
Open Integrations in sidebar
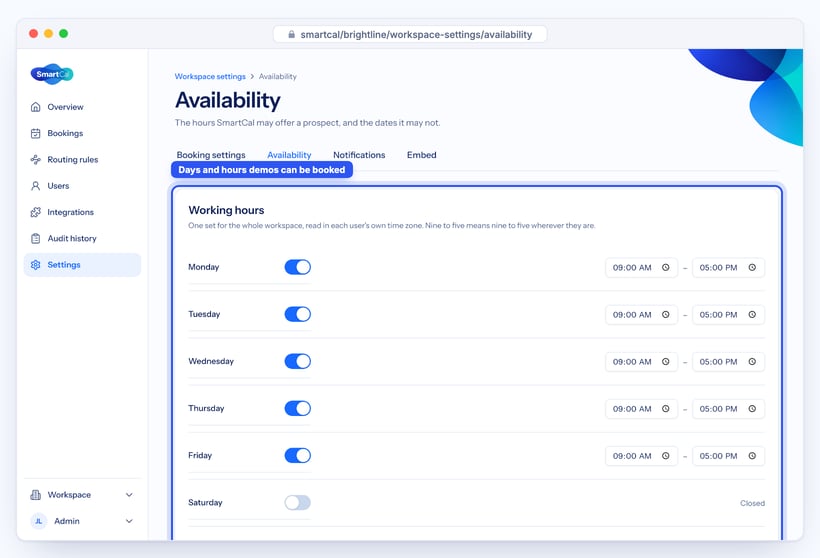(x=82, y=212)
